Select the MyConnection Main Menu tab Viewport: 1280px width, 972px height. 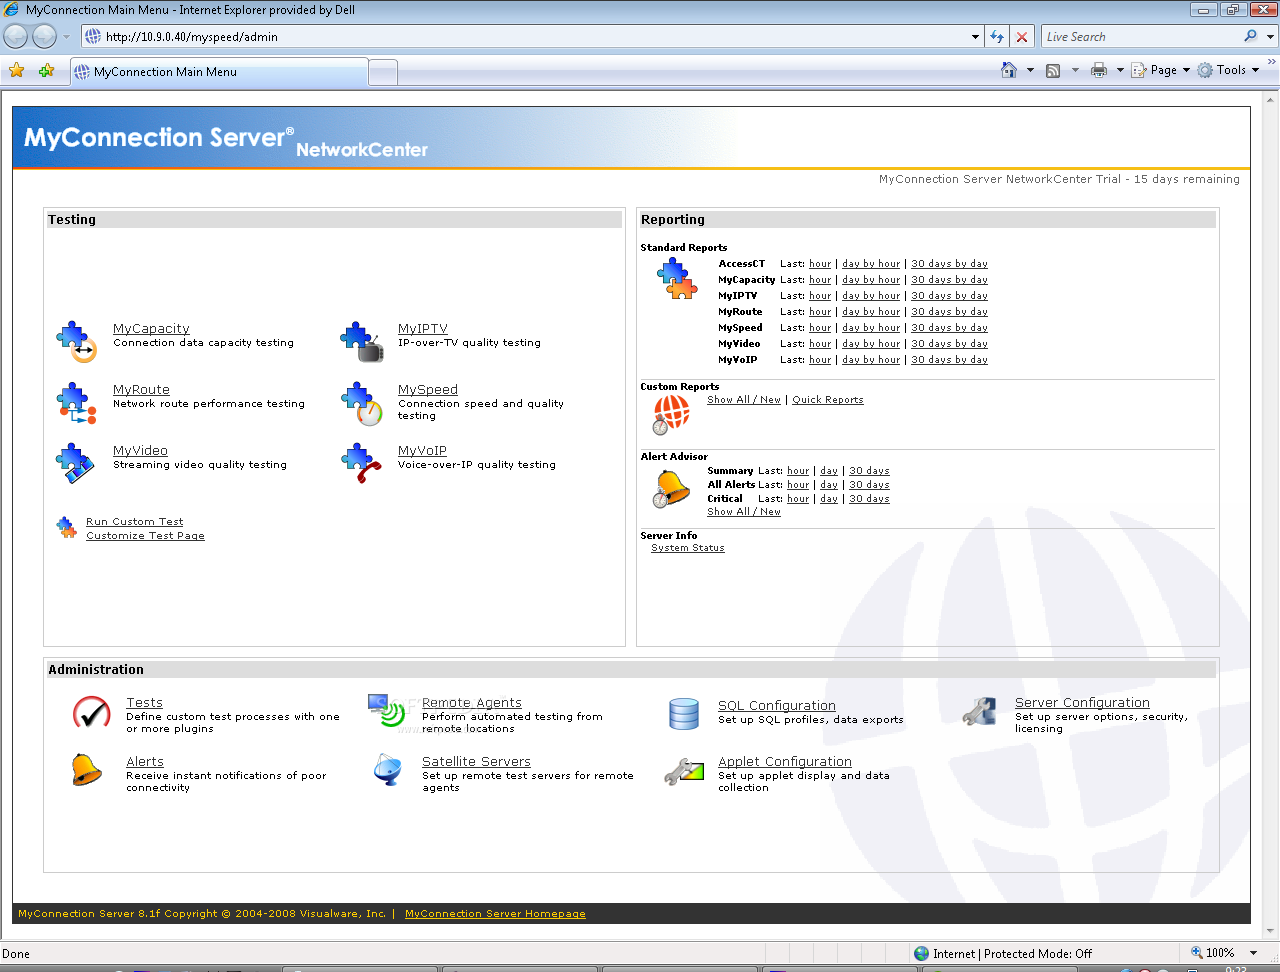pos(218,72)
